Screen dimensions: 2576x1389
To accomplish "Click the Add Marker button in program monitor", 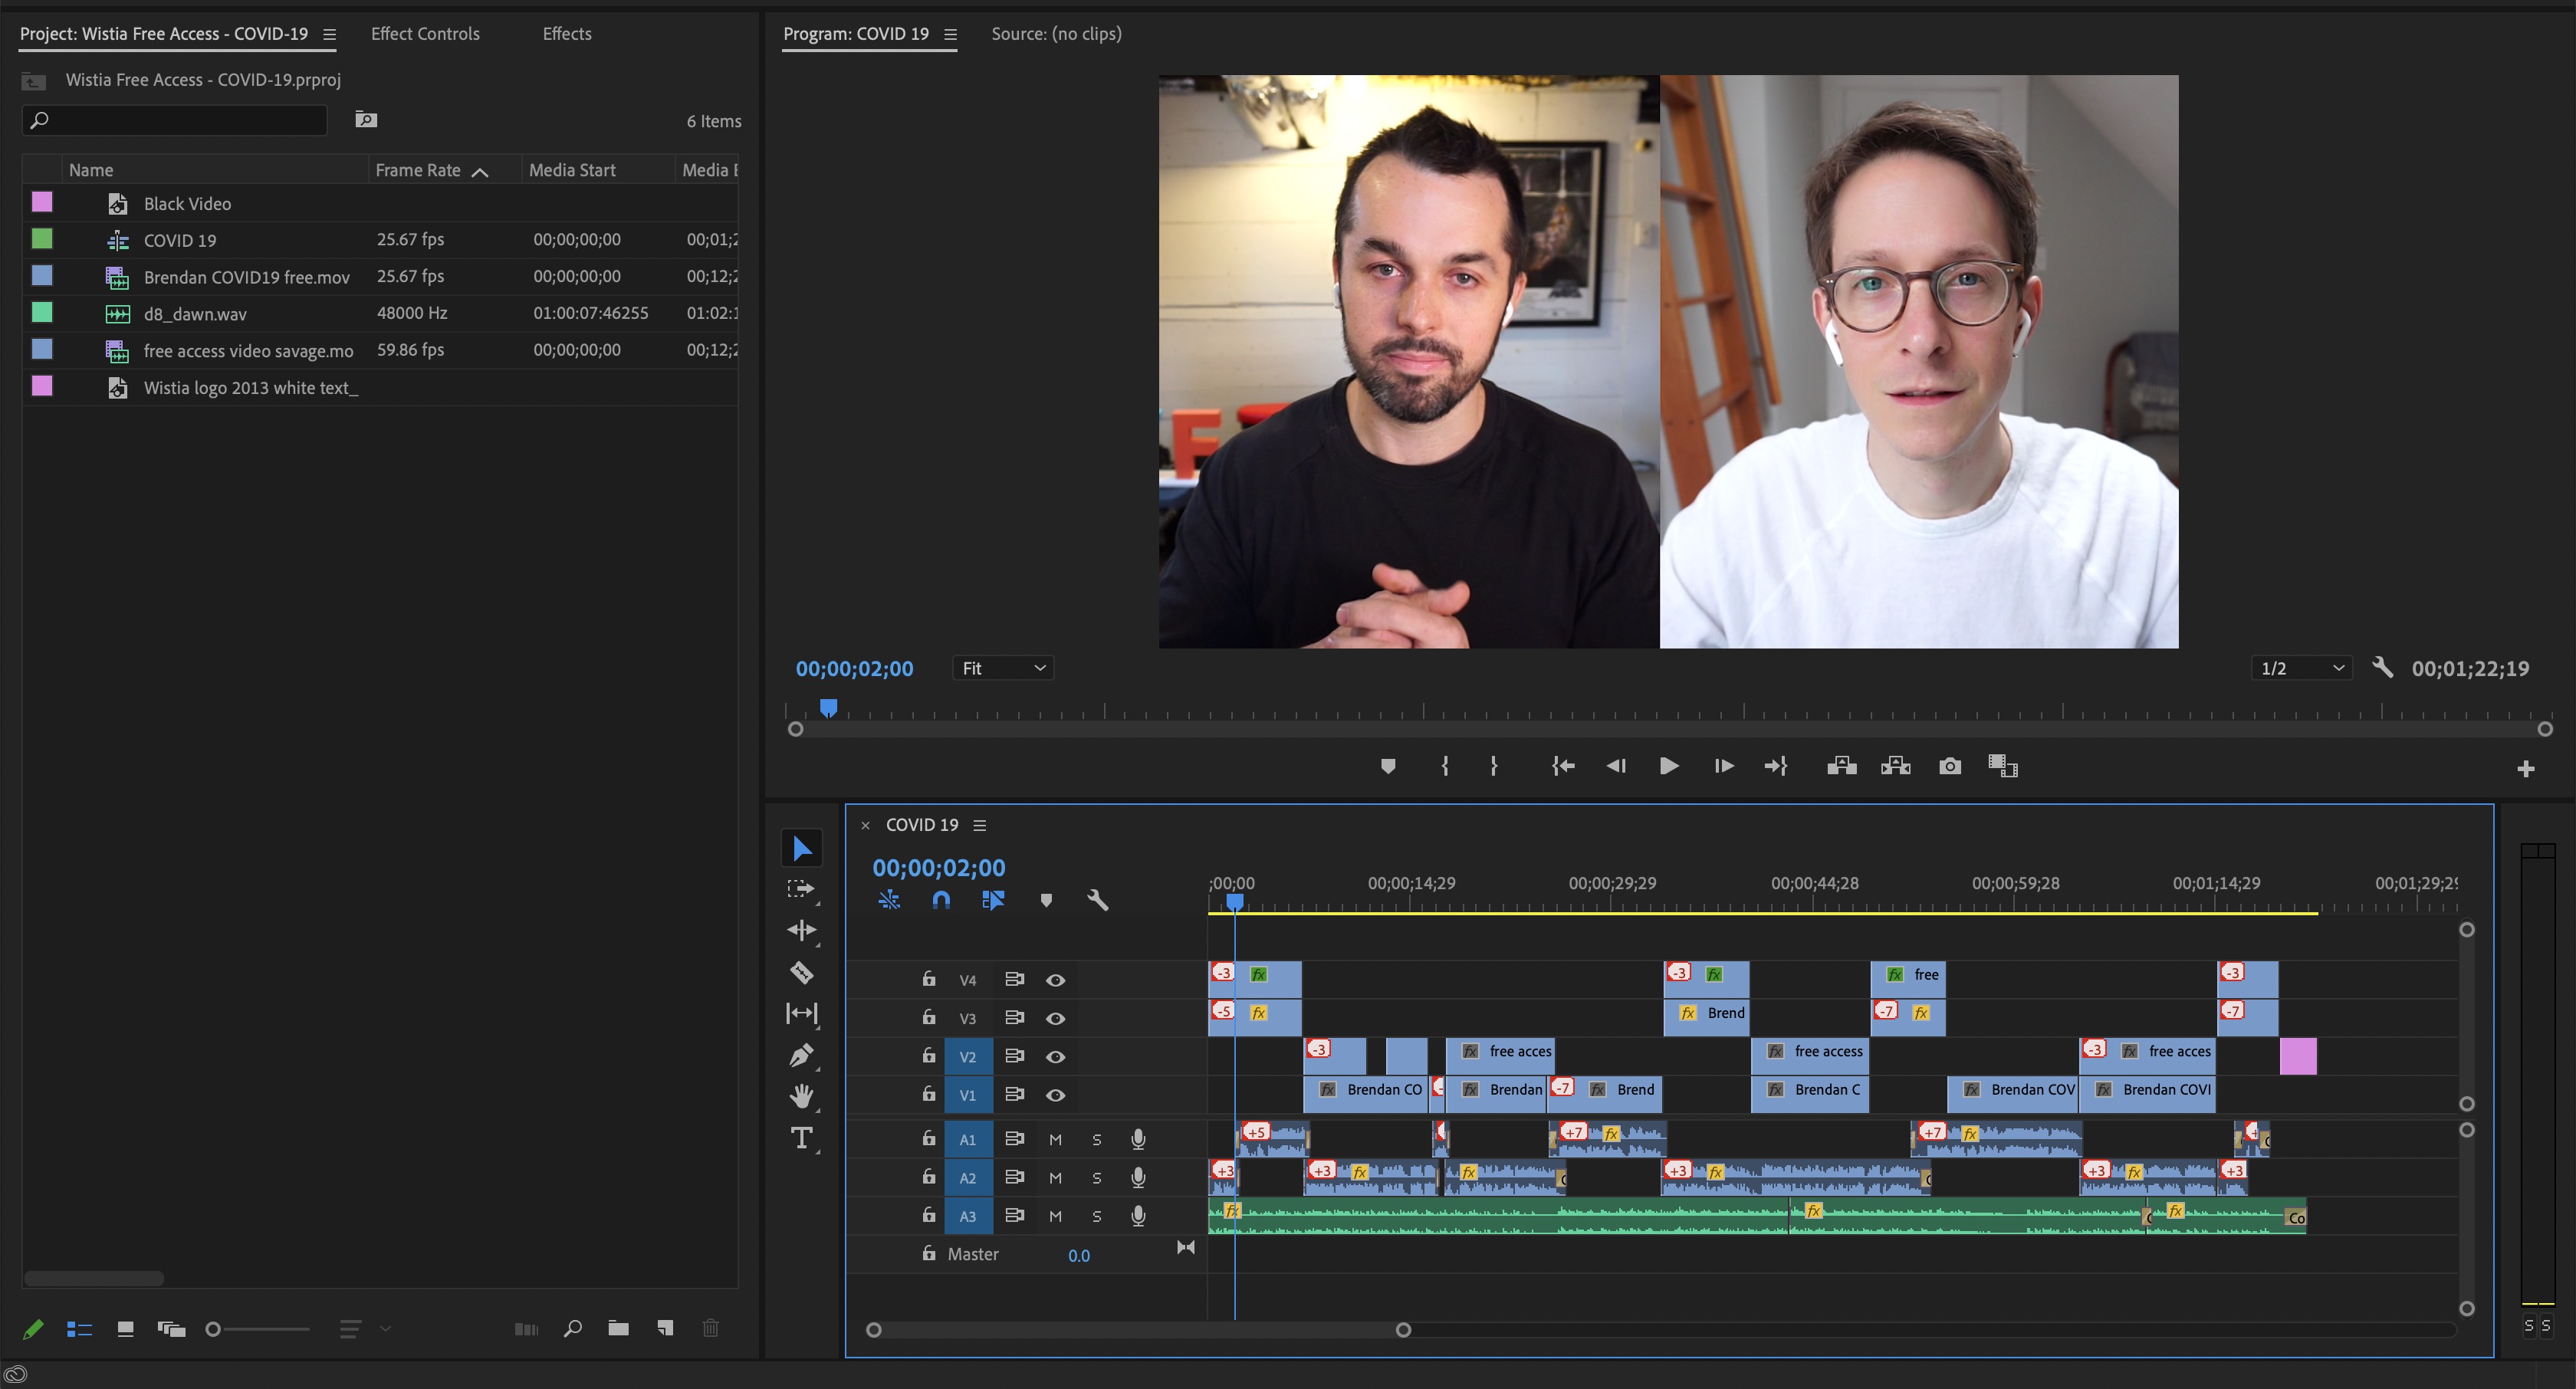I will [1388, 766].
